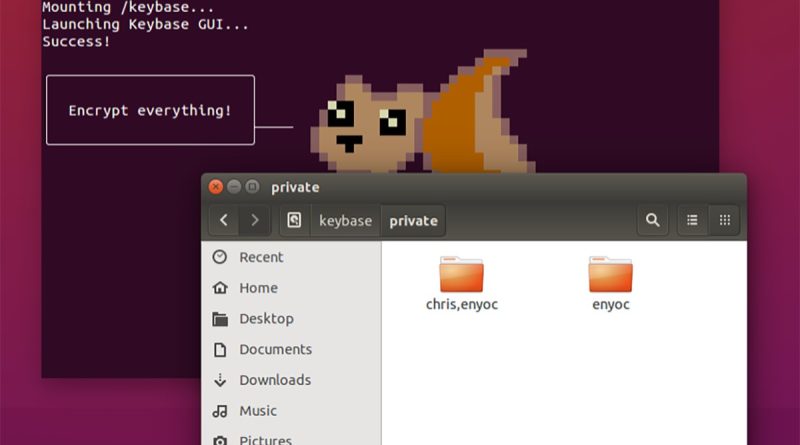The width and height of the screenshot is (800, 445).
Task: Click the Home house icon
Action: pyautogui.click(x=220, y=288)
